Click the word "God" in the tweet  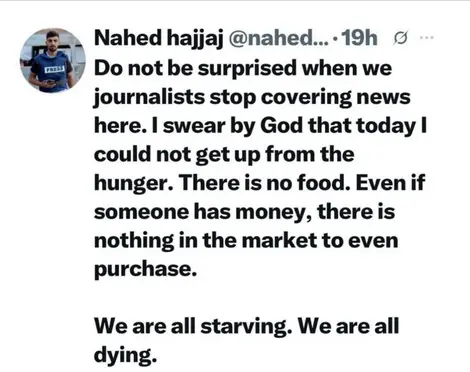click(x=281, y=126)
